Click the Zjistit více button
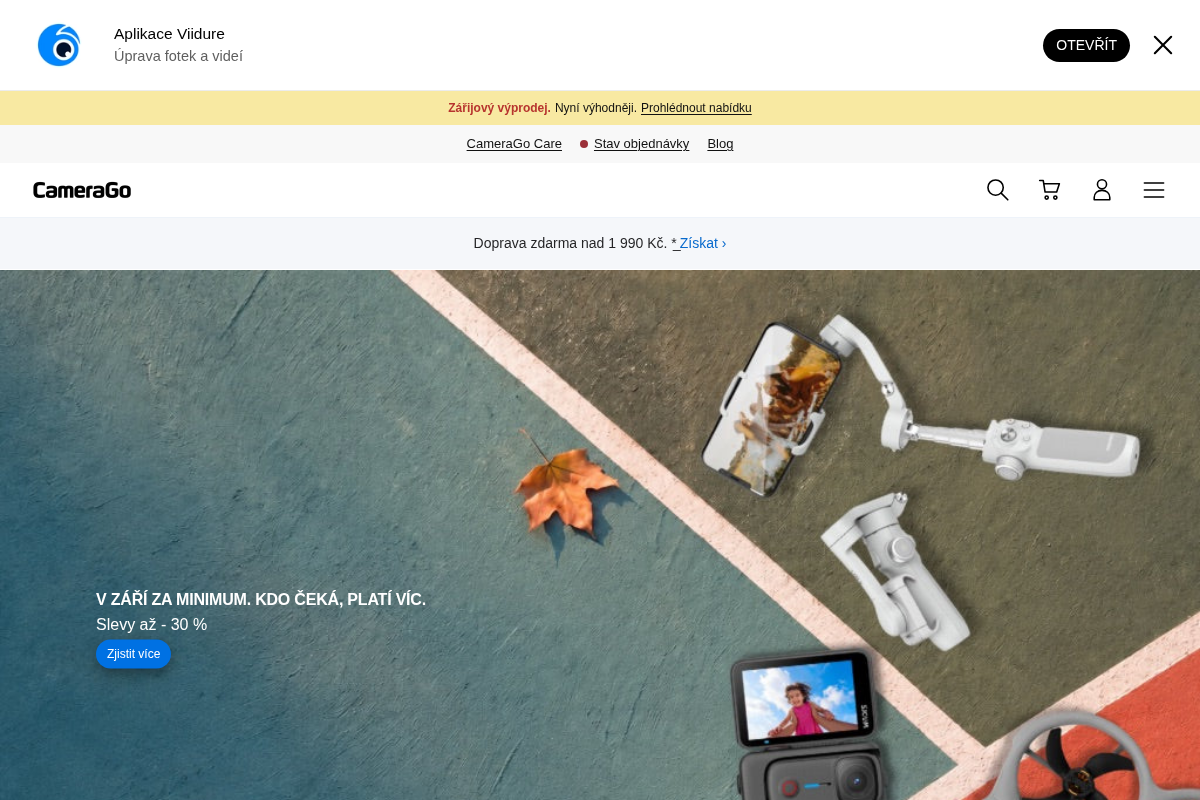1200x800 pixels. pyautogui.click(x=133, y=654)
